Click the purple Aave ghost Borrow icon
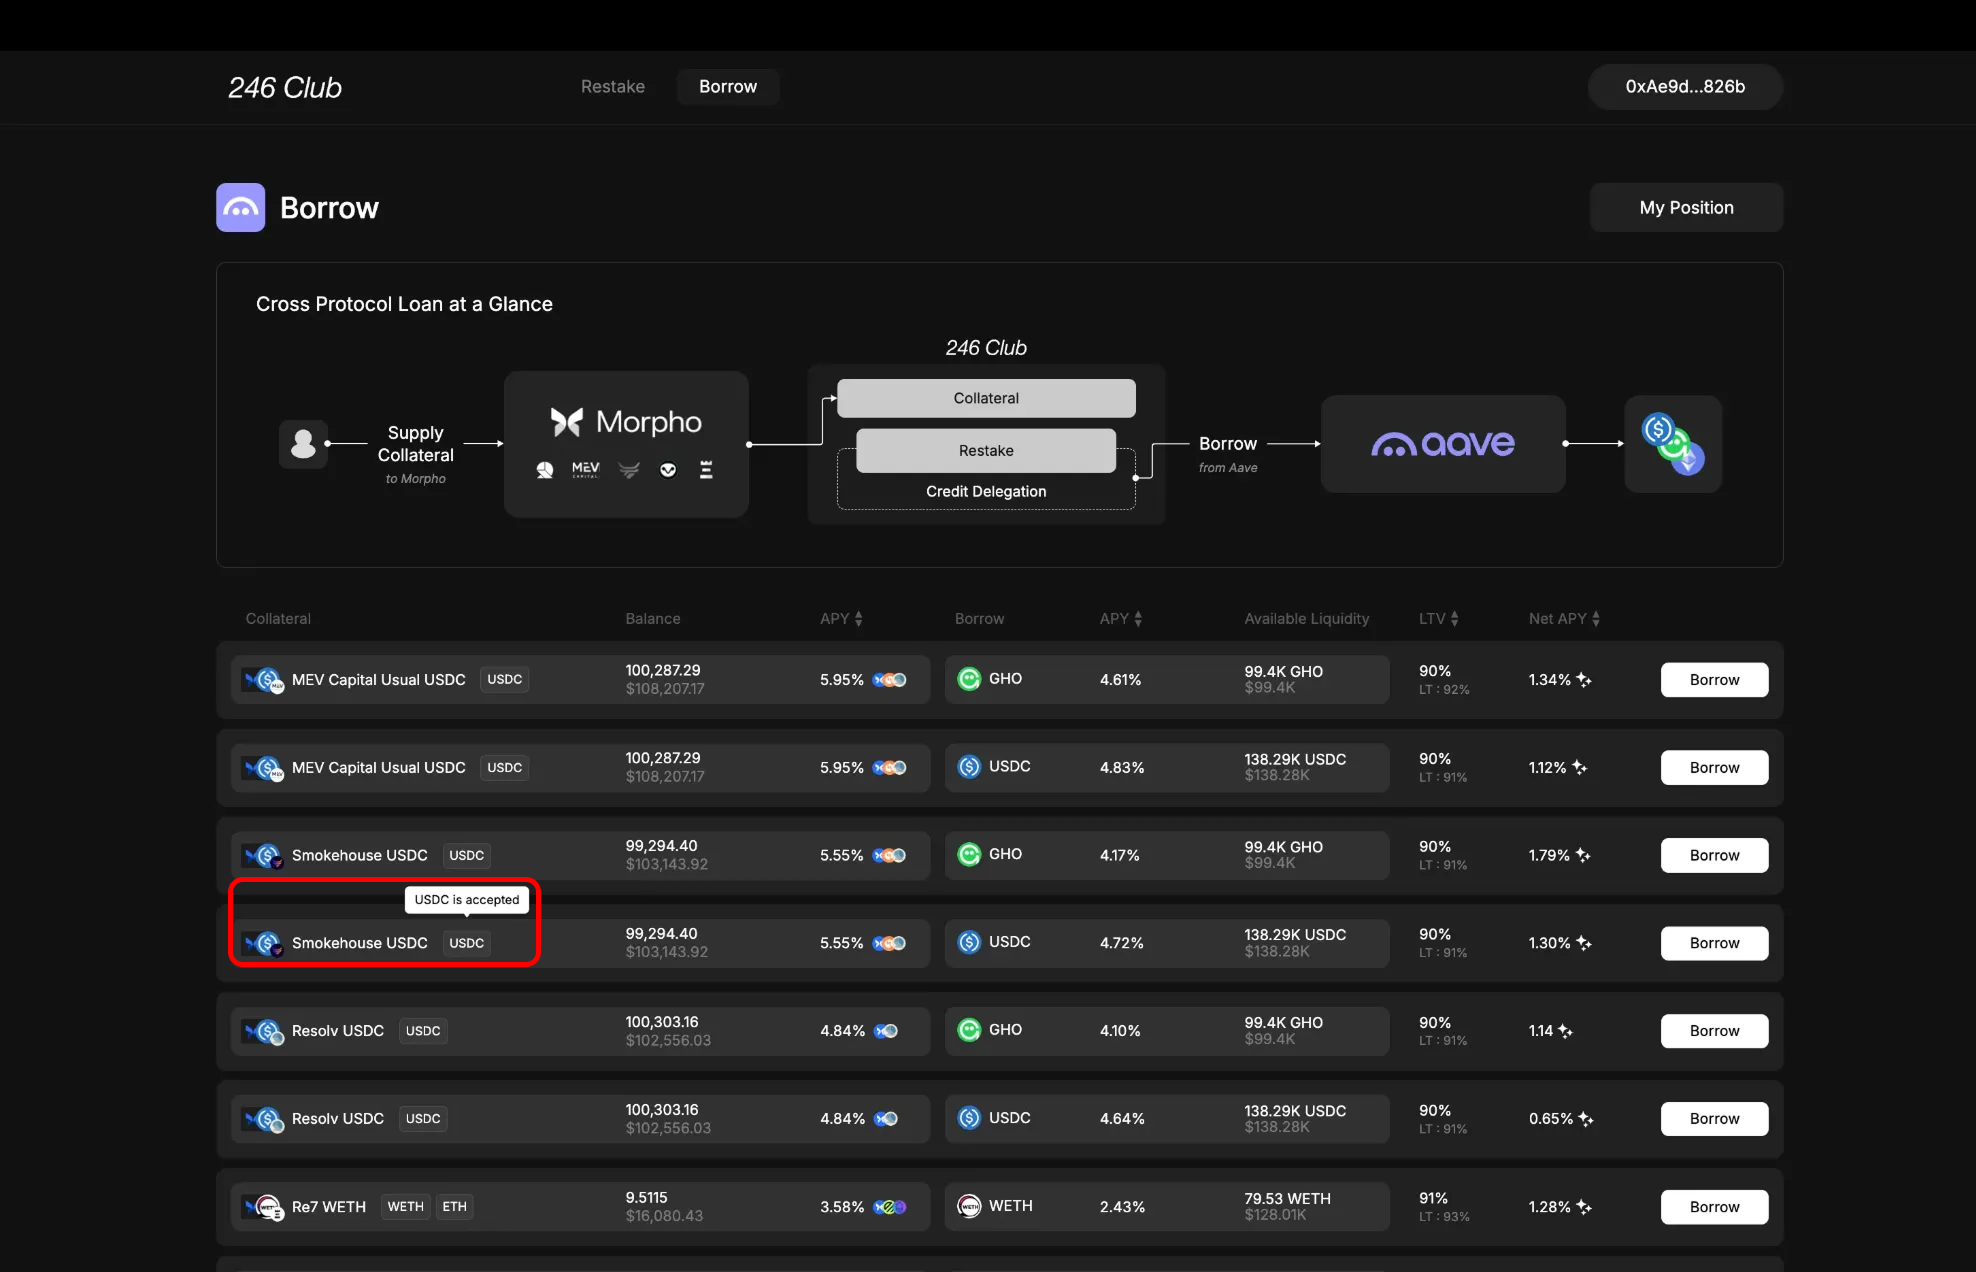This screenshot has width=1976, height=1272. coord(241,207)
